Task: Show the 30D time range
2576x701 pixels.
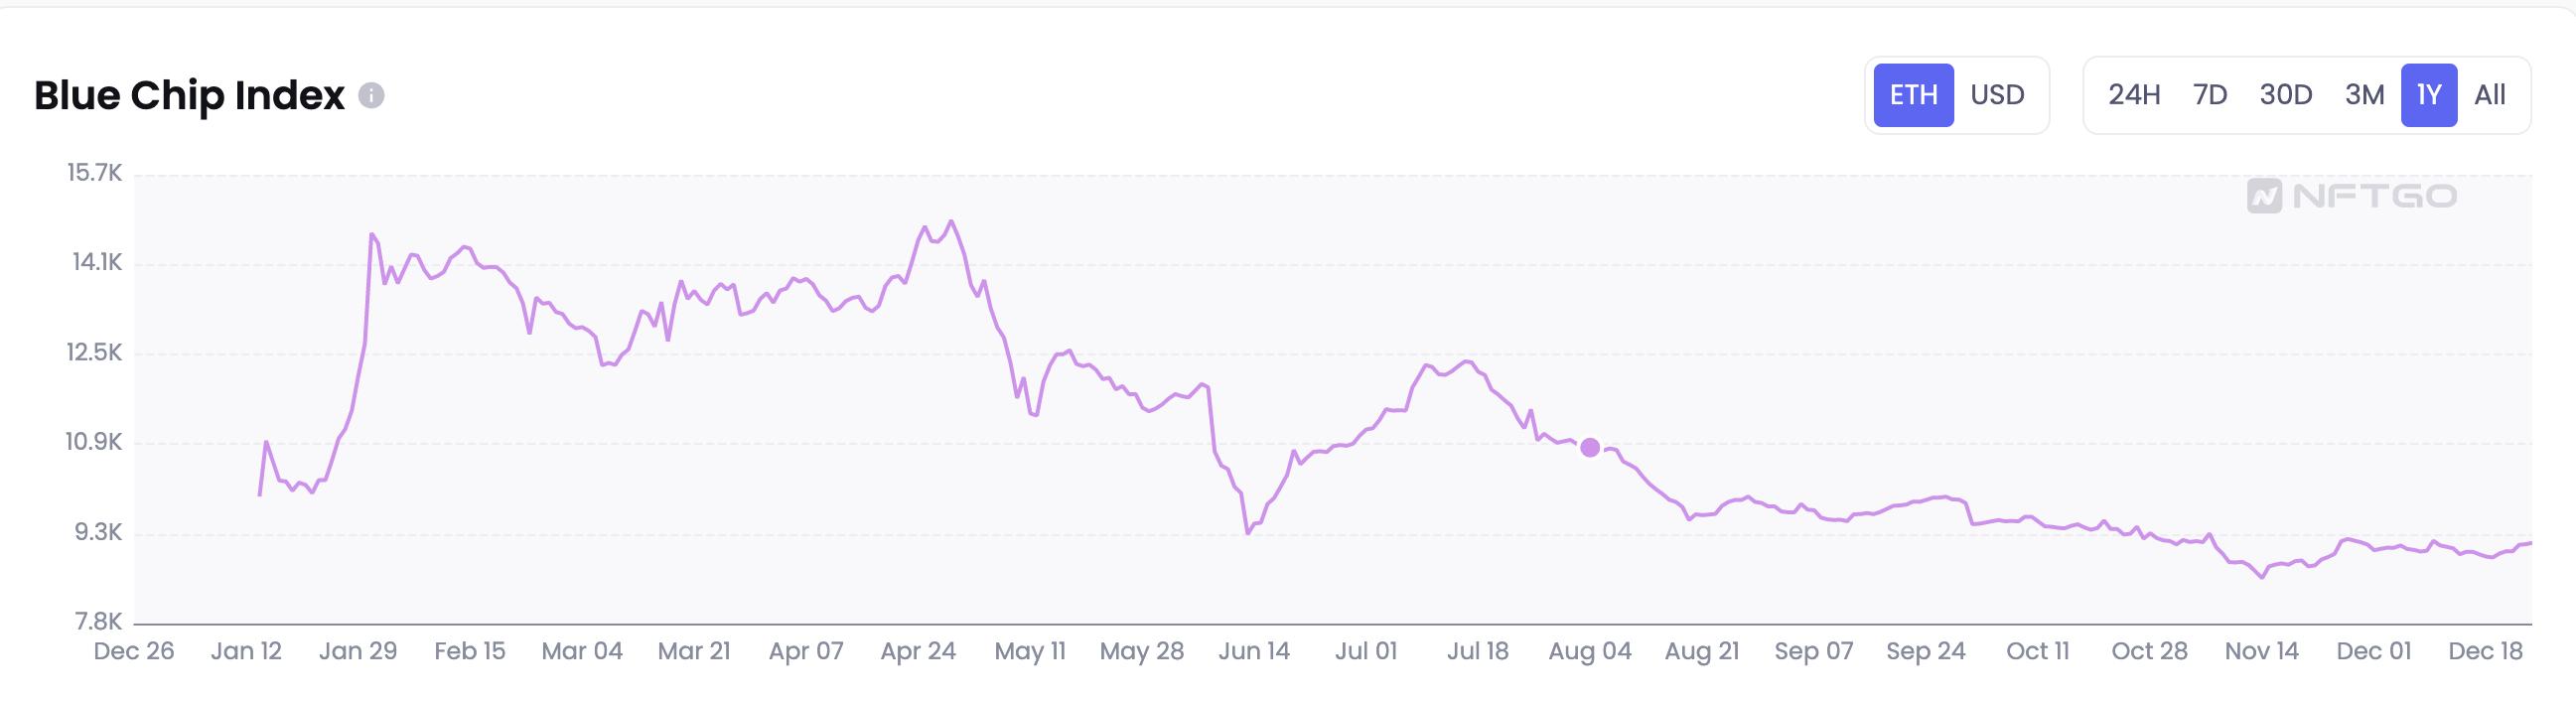Action: coord(2286,95)
